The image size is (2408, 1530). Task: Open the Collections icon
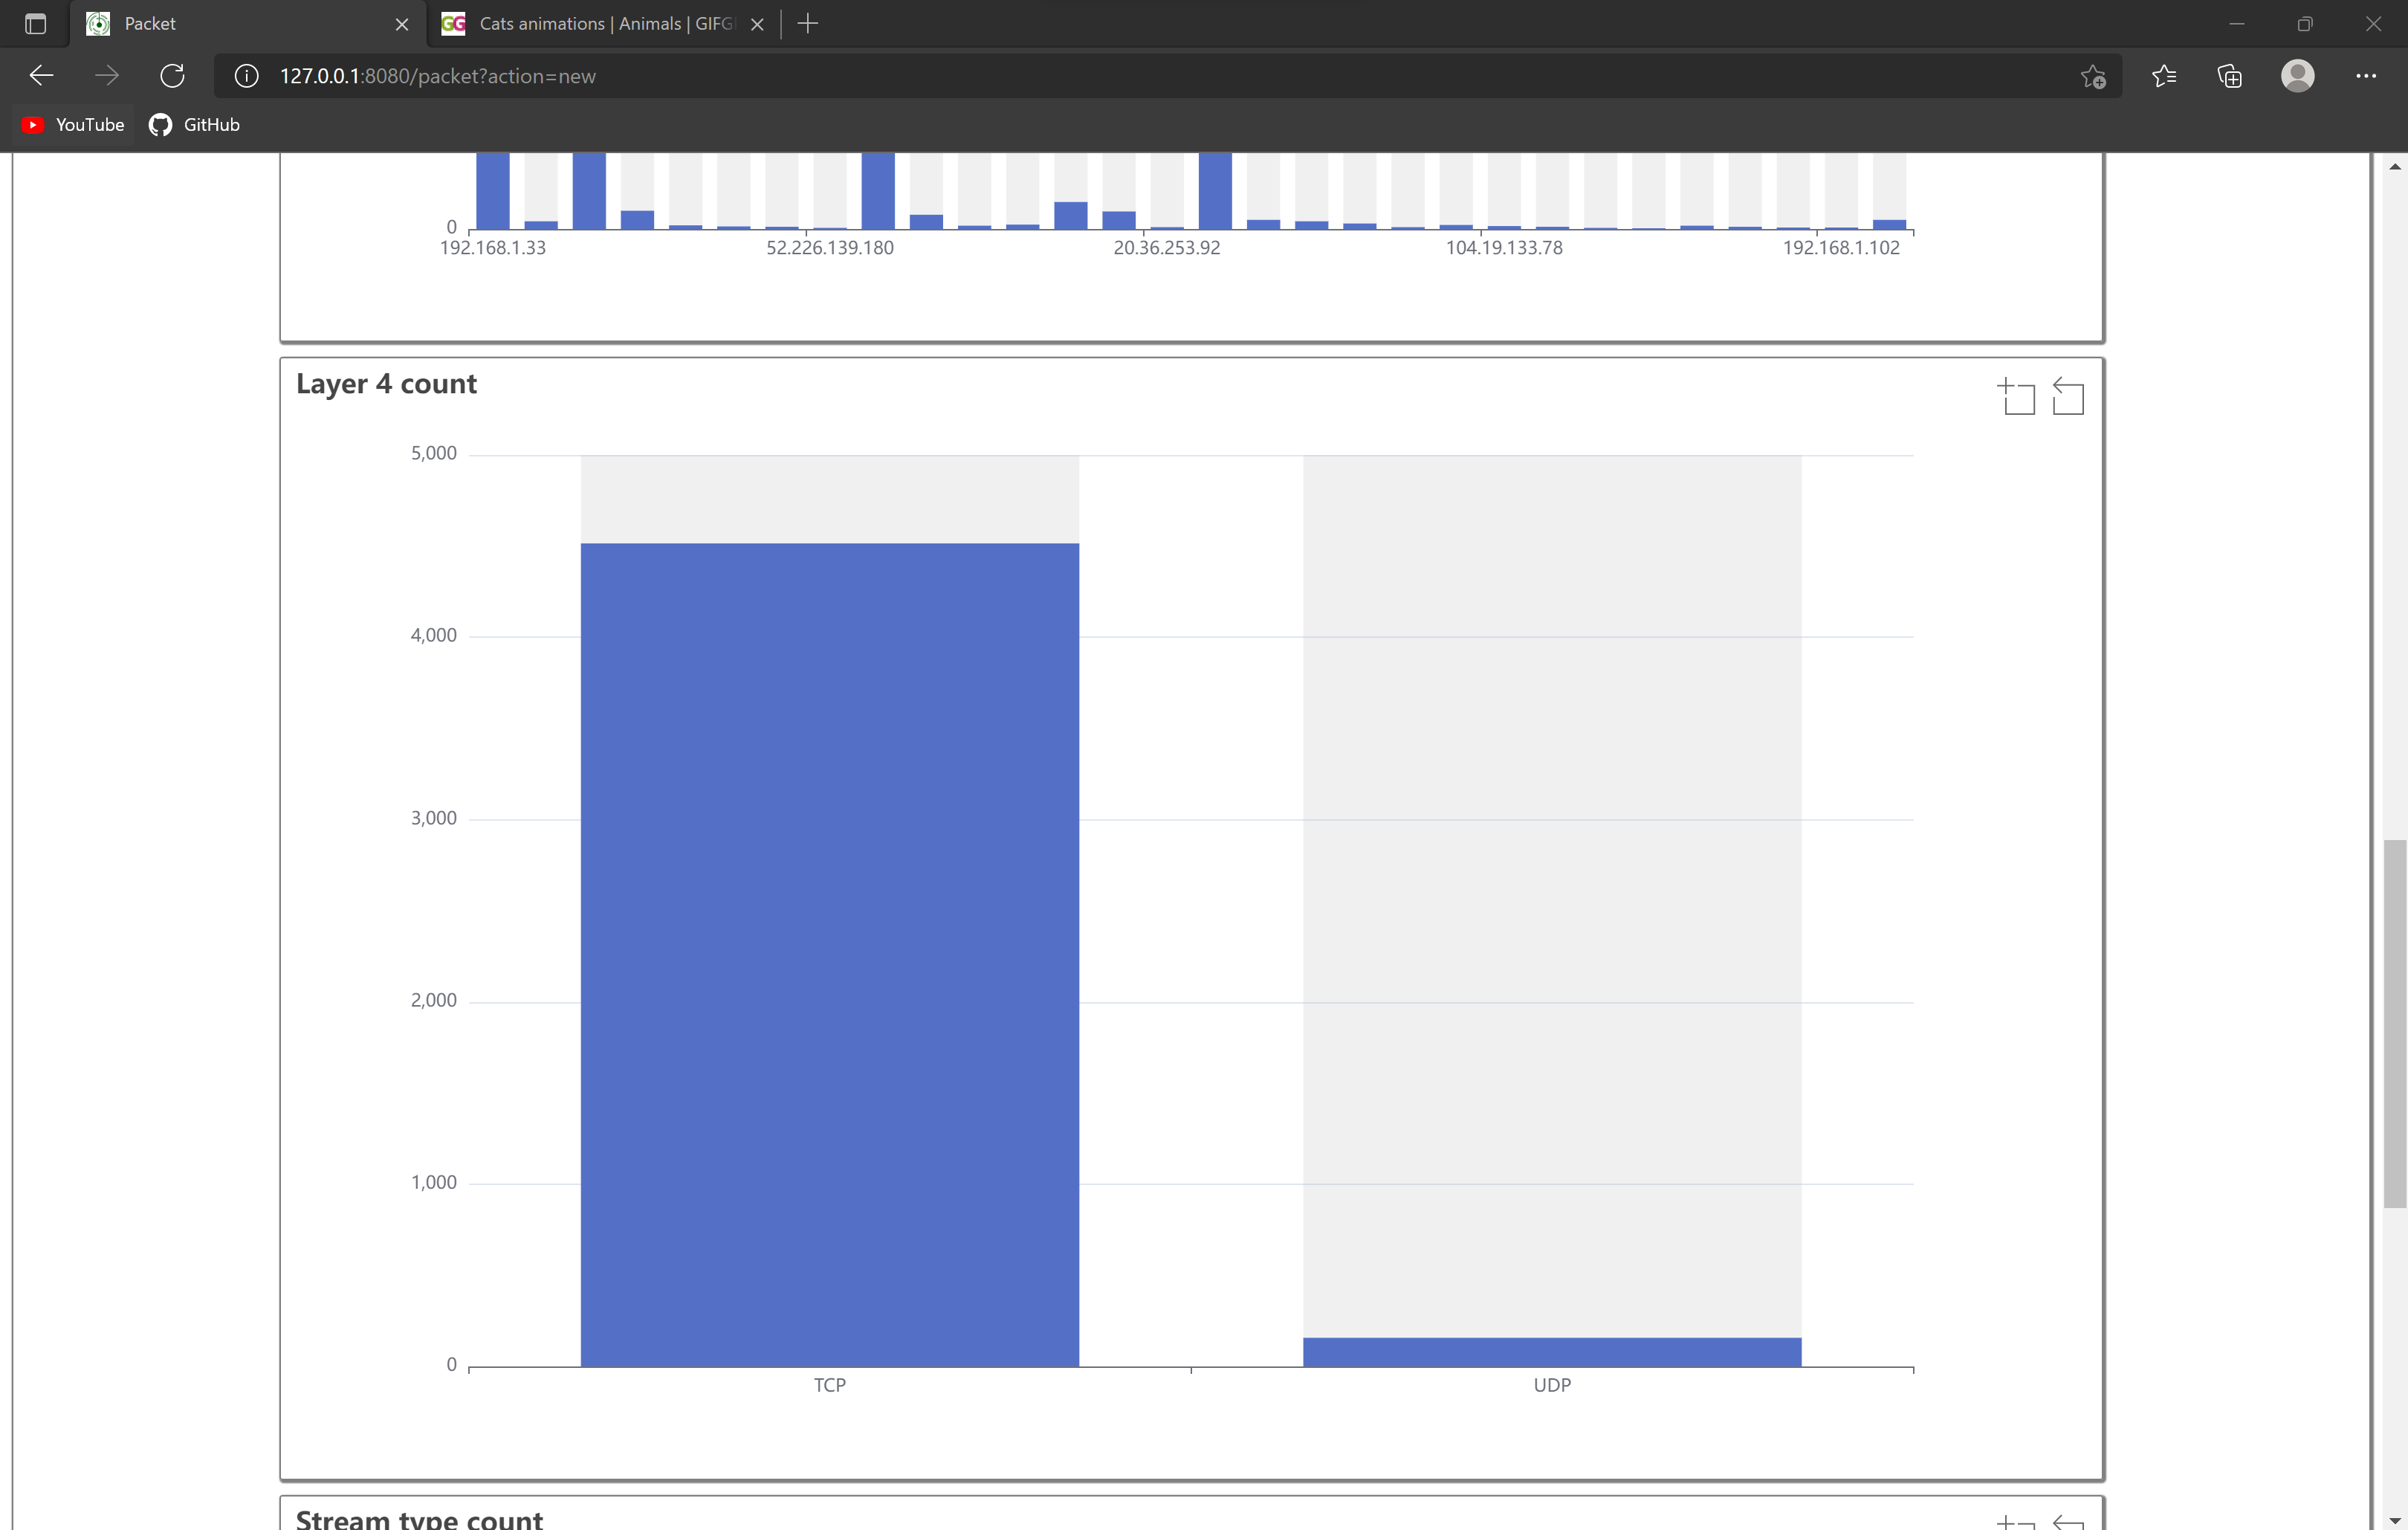(2229, 76)
